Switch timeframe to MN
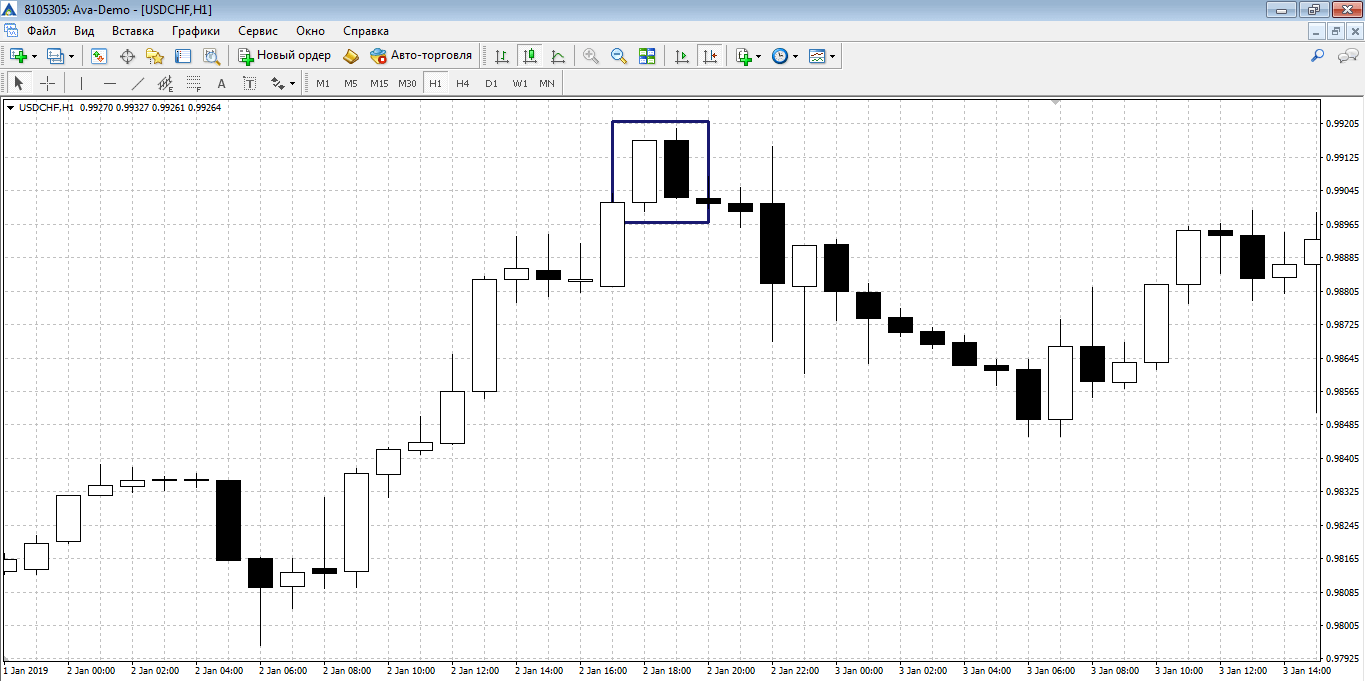Screen dimensions: 1365x681 (547, 83)
